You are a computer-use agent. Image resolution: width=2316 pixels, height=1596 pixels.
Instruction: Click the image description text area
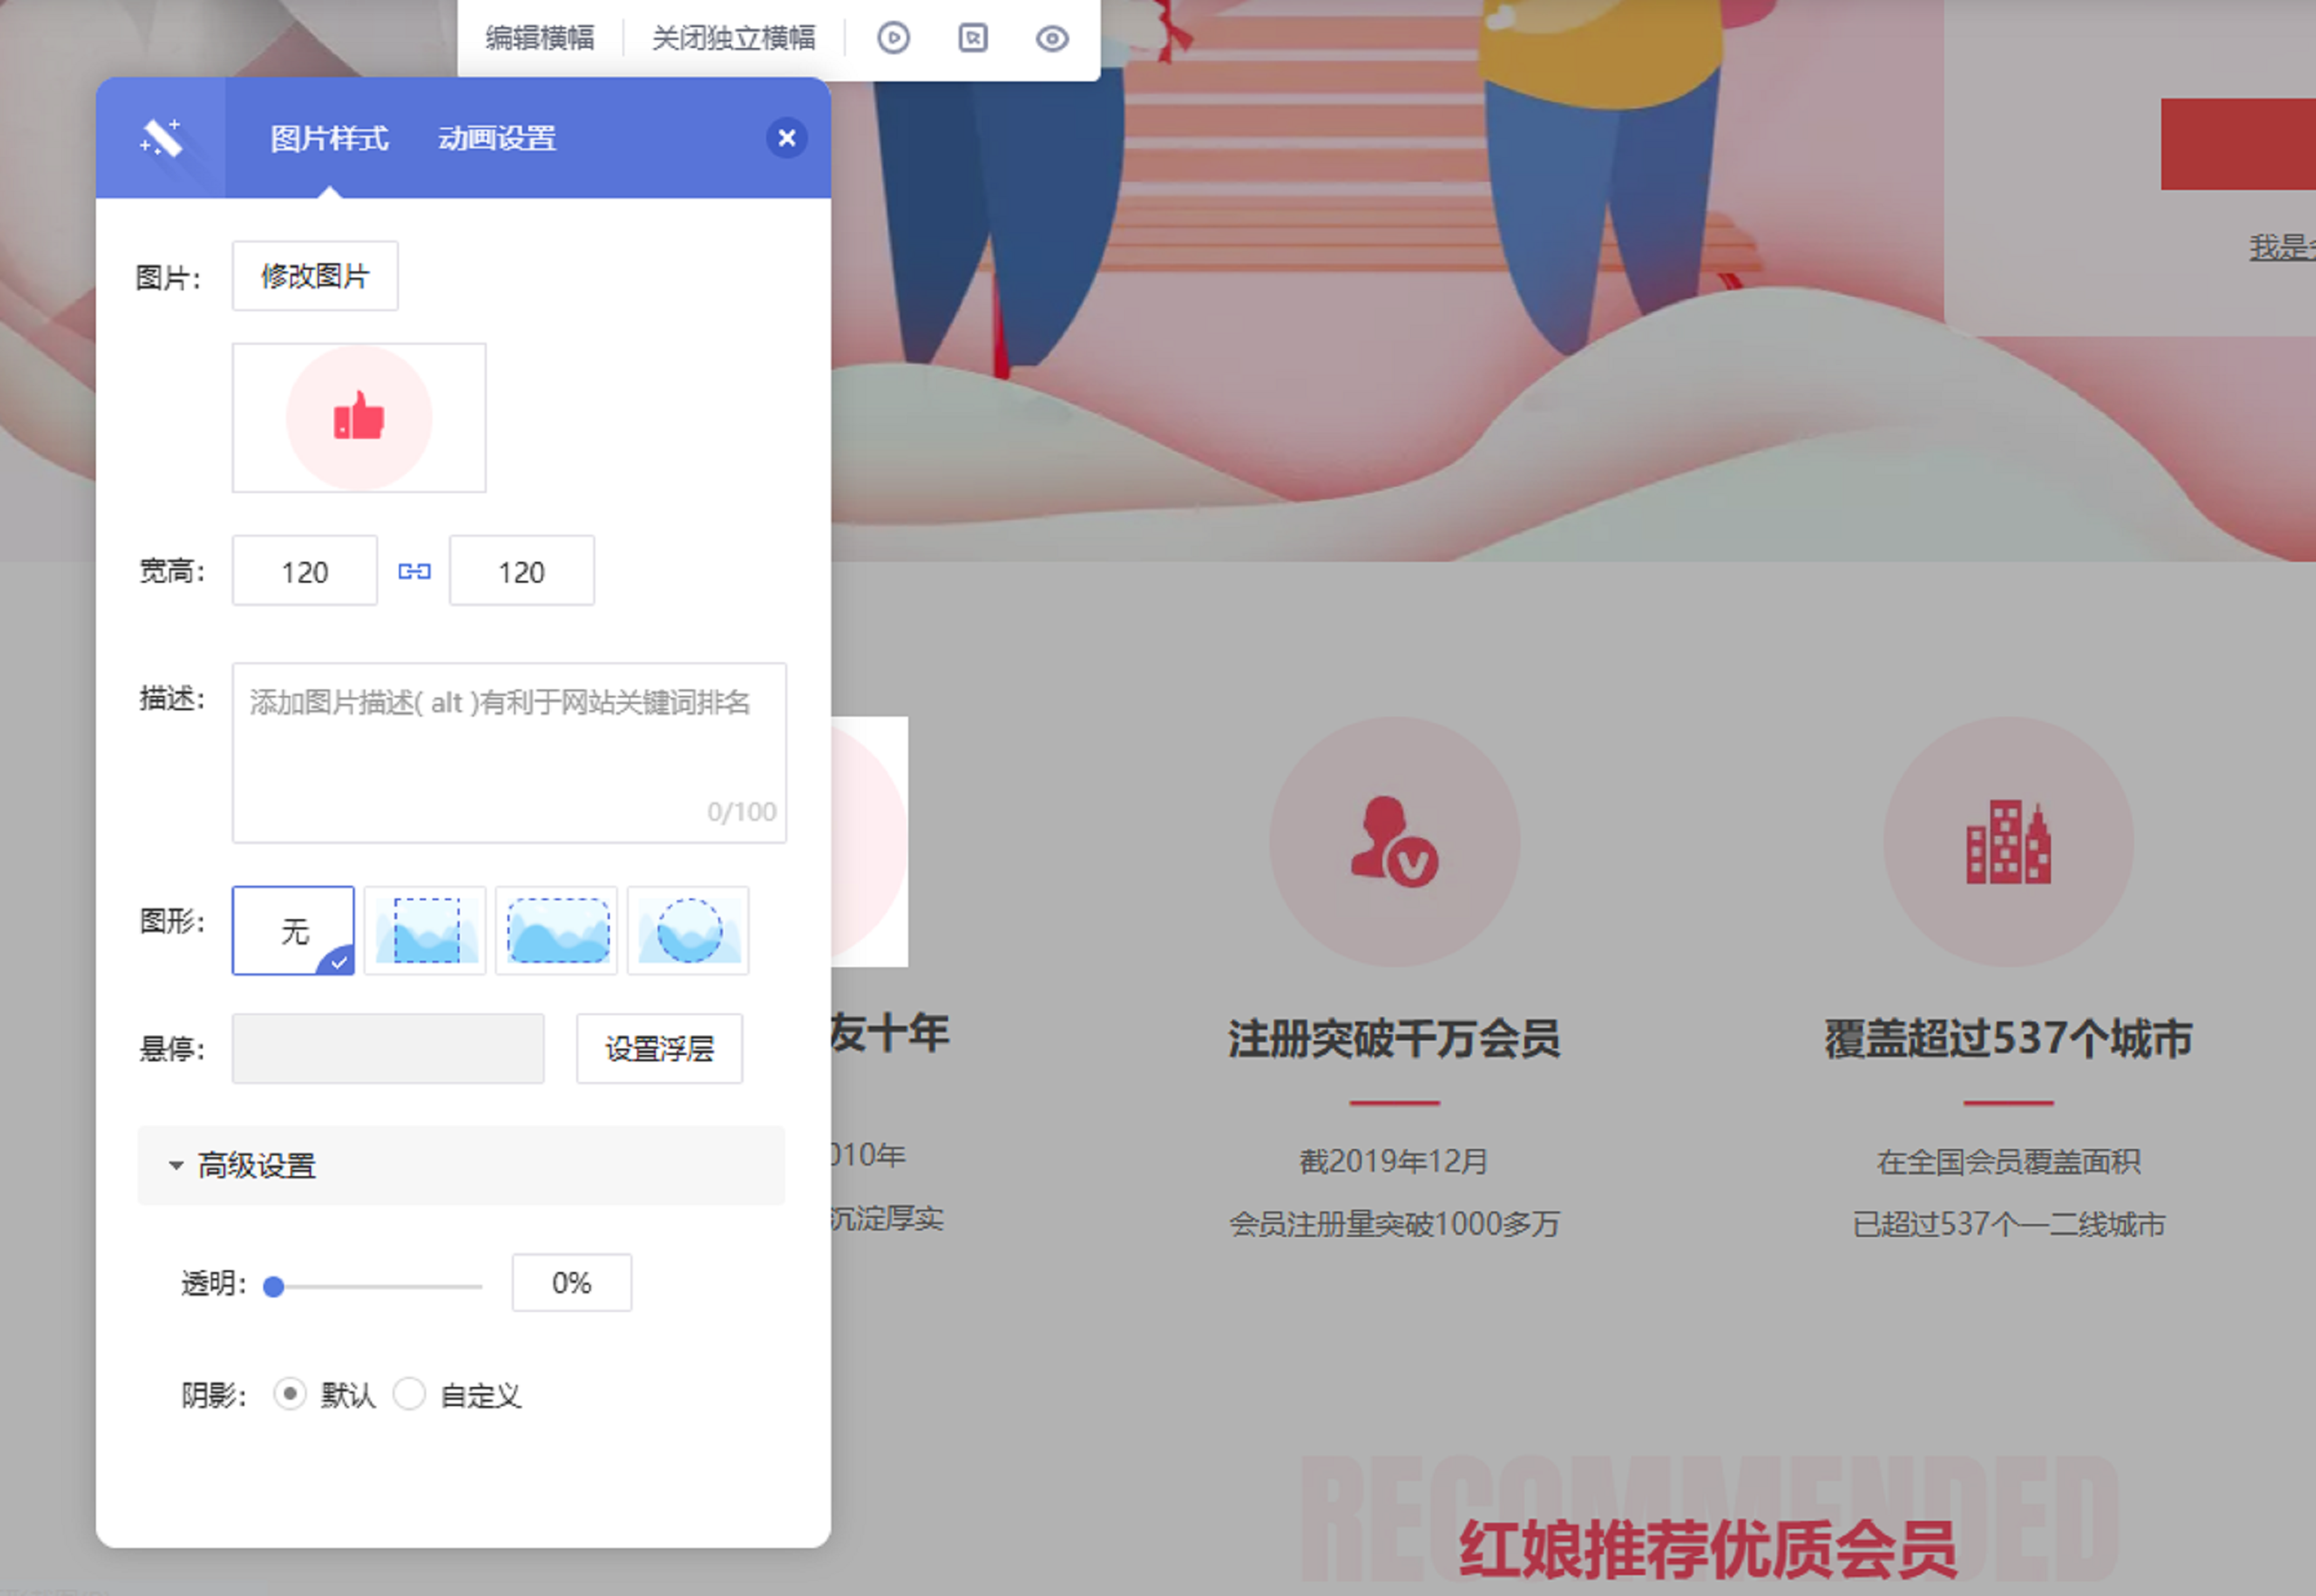point(509,752)
